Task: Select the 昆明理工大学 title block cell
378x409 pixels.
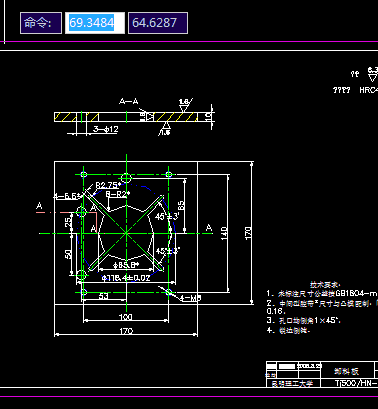Action: tap(293, 384)
